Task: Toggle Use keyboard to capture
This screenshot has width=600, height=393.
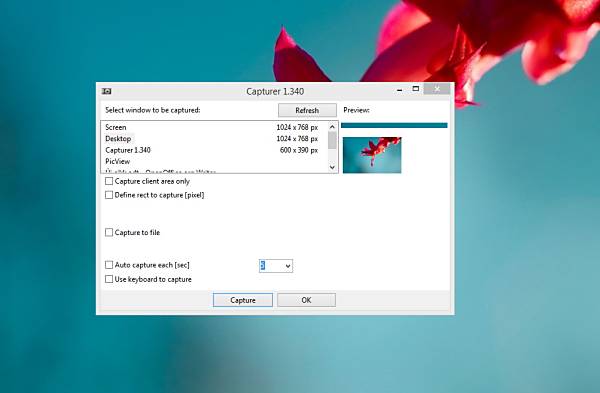Action: point(109,279)
